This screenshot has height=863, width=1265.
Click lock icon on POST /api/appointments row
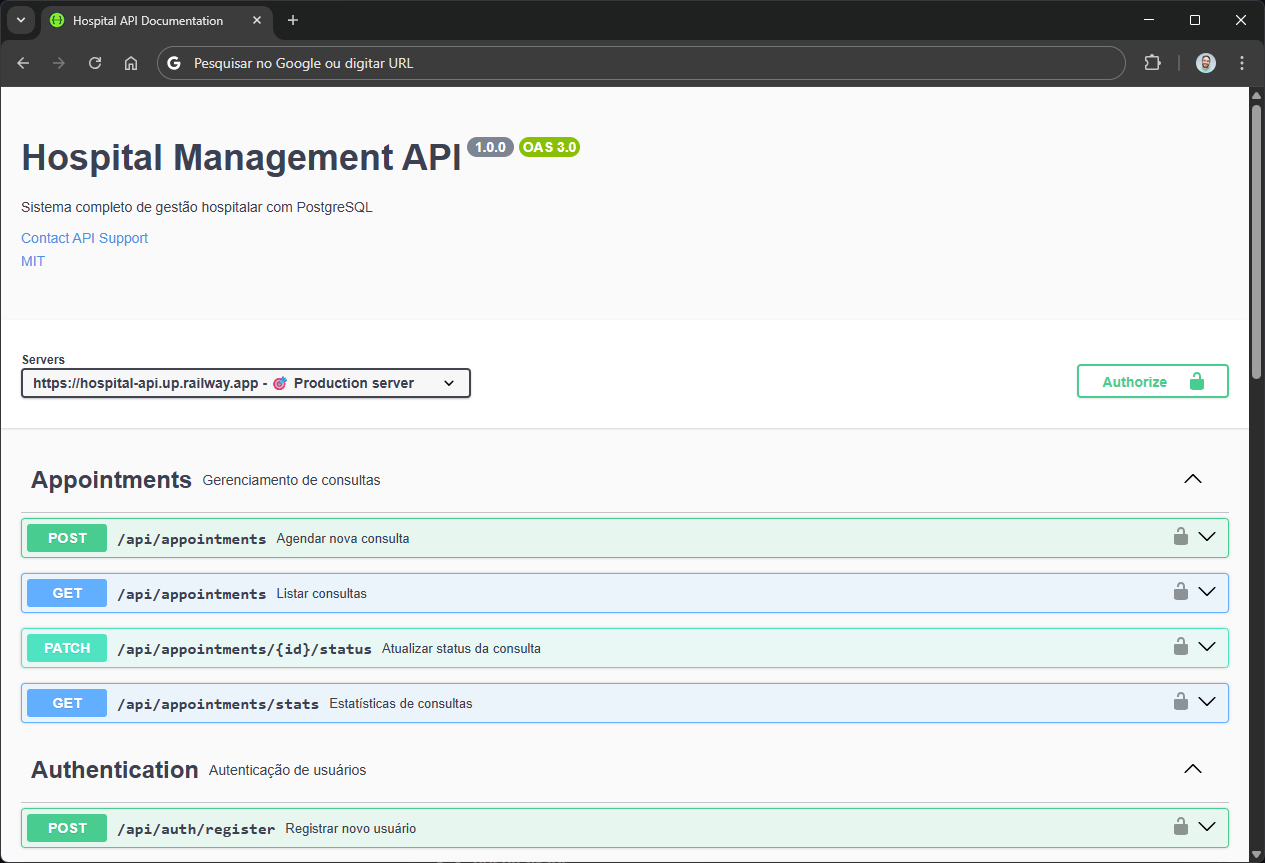[1180, 537]
